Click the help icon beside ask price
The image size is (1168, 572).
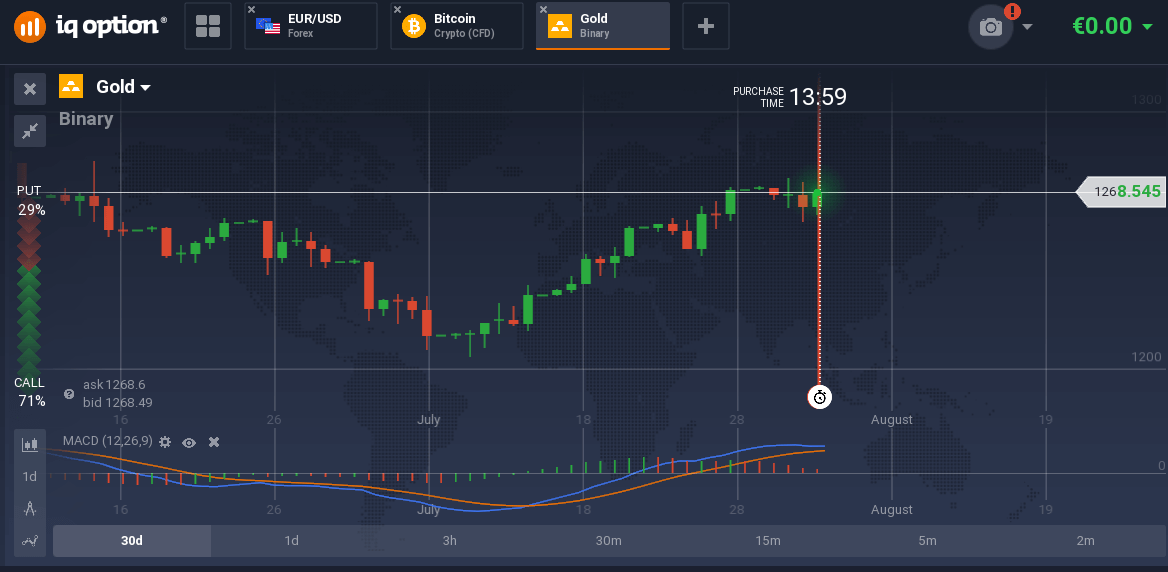[x=69, y=394]
